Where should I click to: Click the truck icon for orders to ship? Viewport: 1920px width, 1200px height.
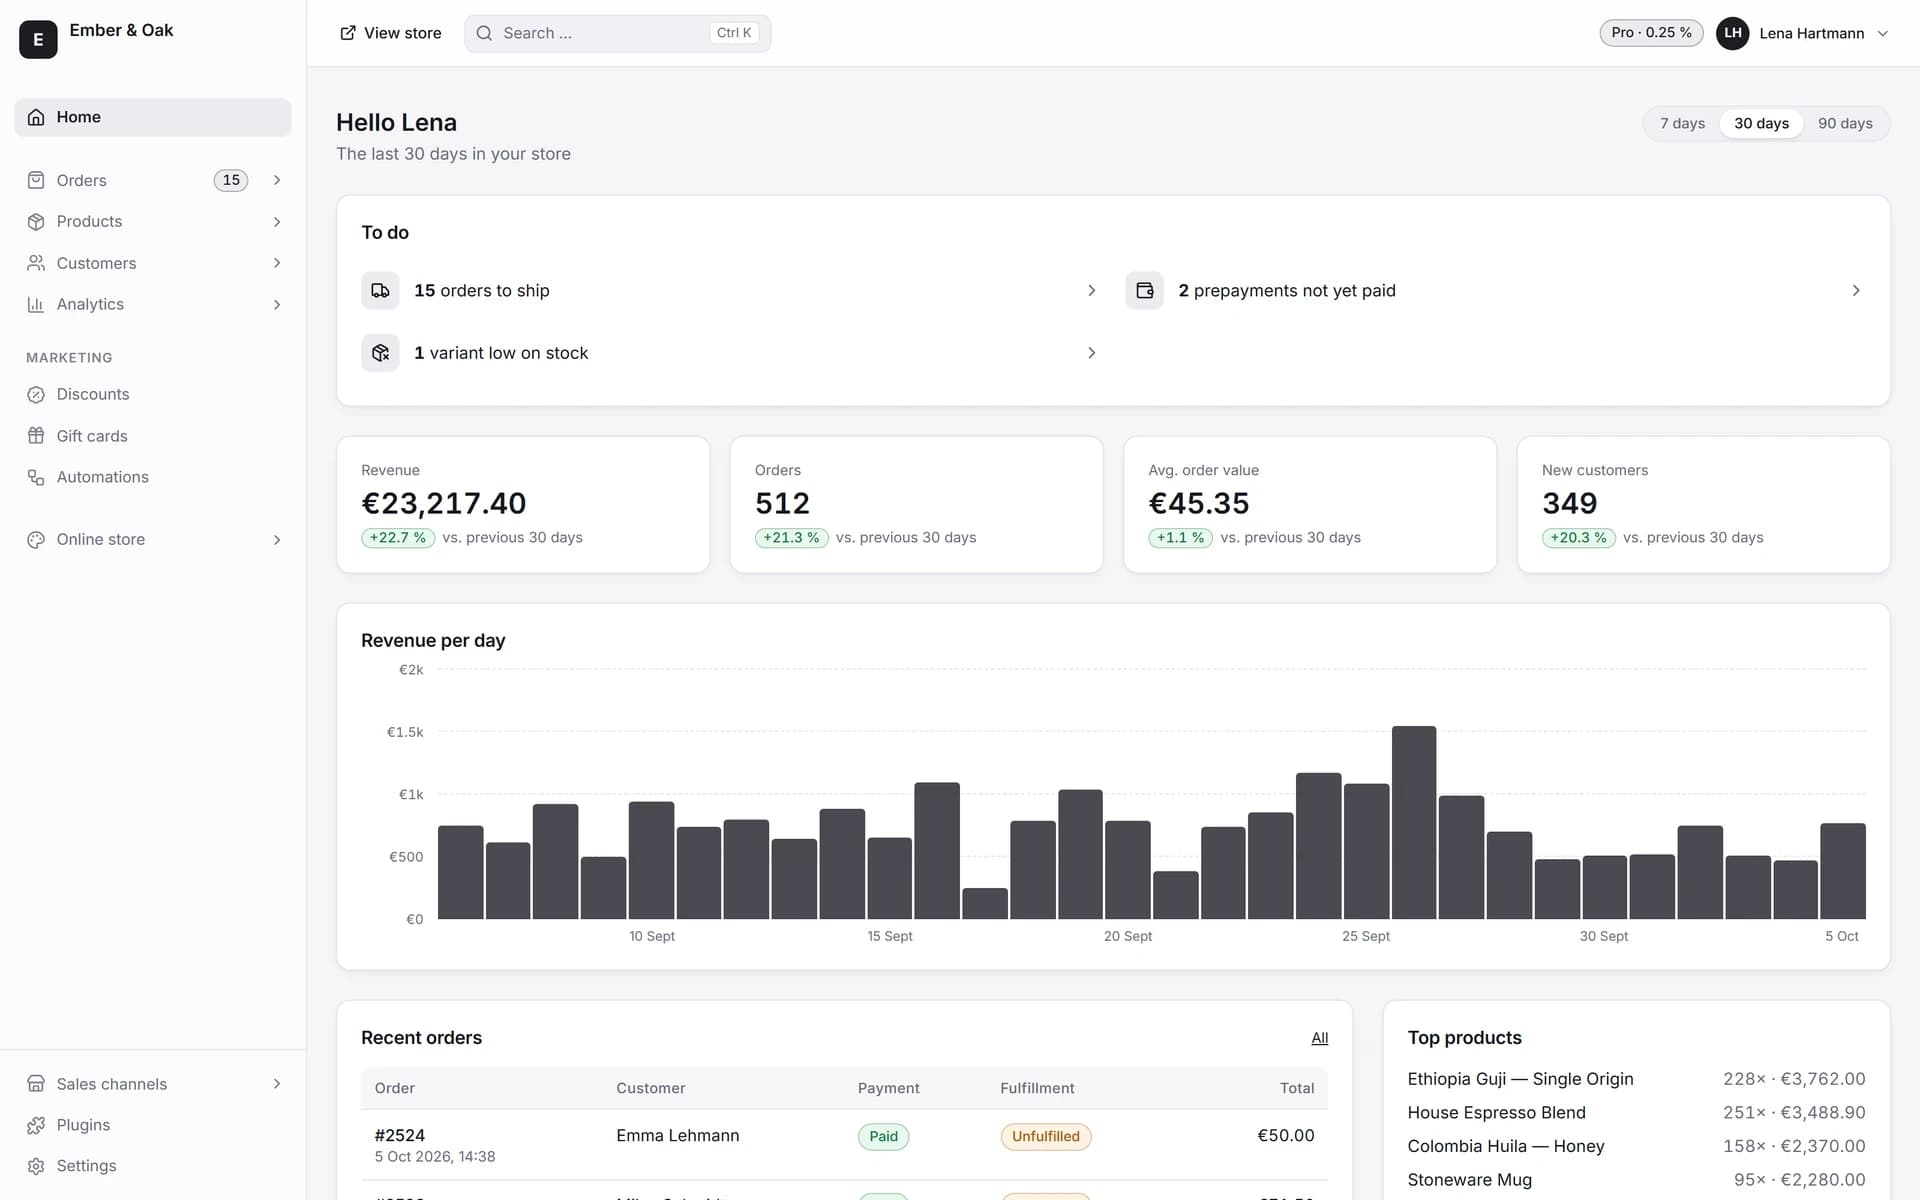pos(380,291)
